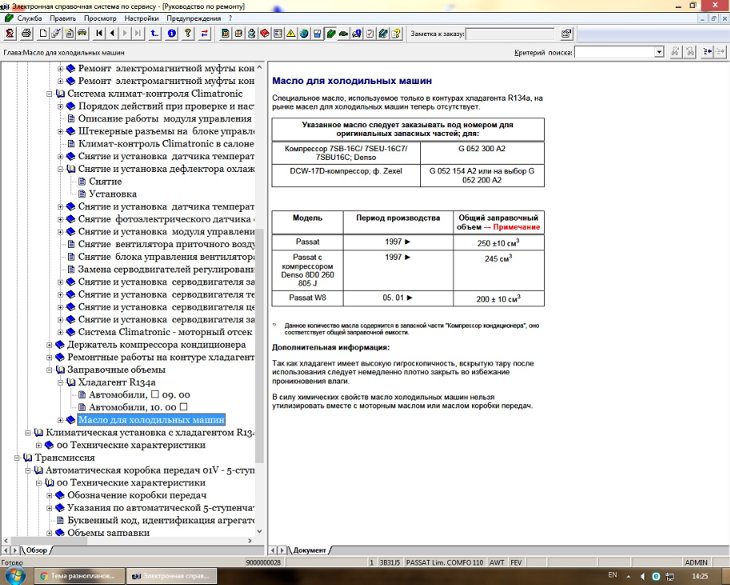Image resolution: width=730 pixels, height=585 pixels.
Task: Click the exit application toolbar icon
Action: pyautogui.click(x=10, y=34)
